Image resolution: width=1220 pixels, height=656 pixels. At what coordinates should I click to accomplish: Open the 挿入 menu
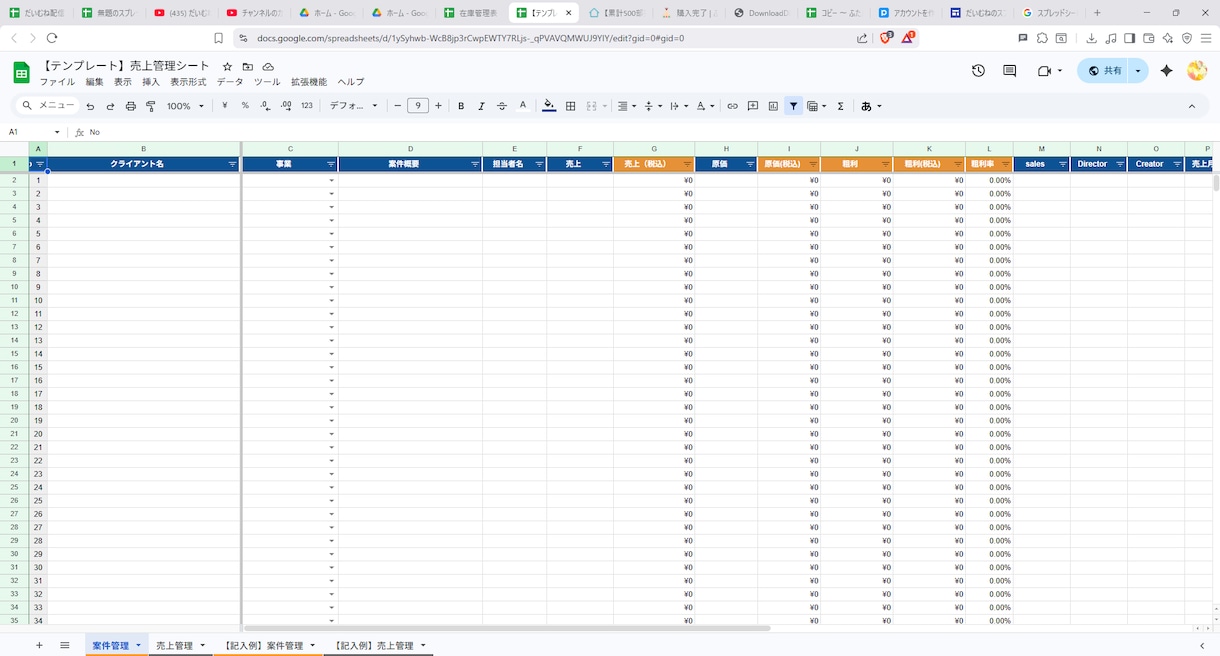151,82
